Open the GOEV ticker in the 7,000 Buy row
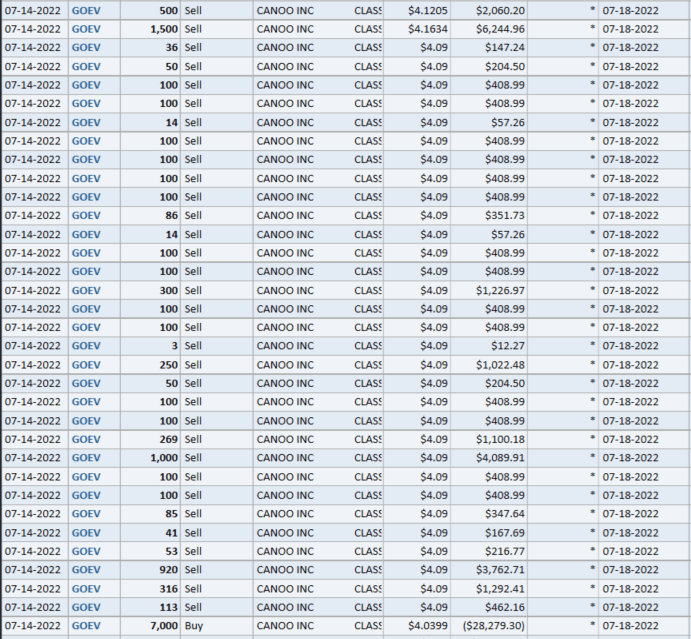This screenshot has height=639, width=691. (86, 626)
